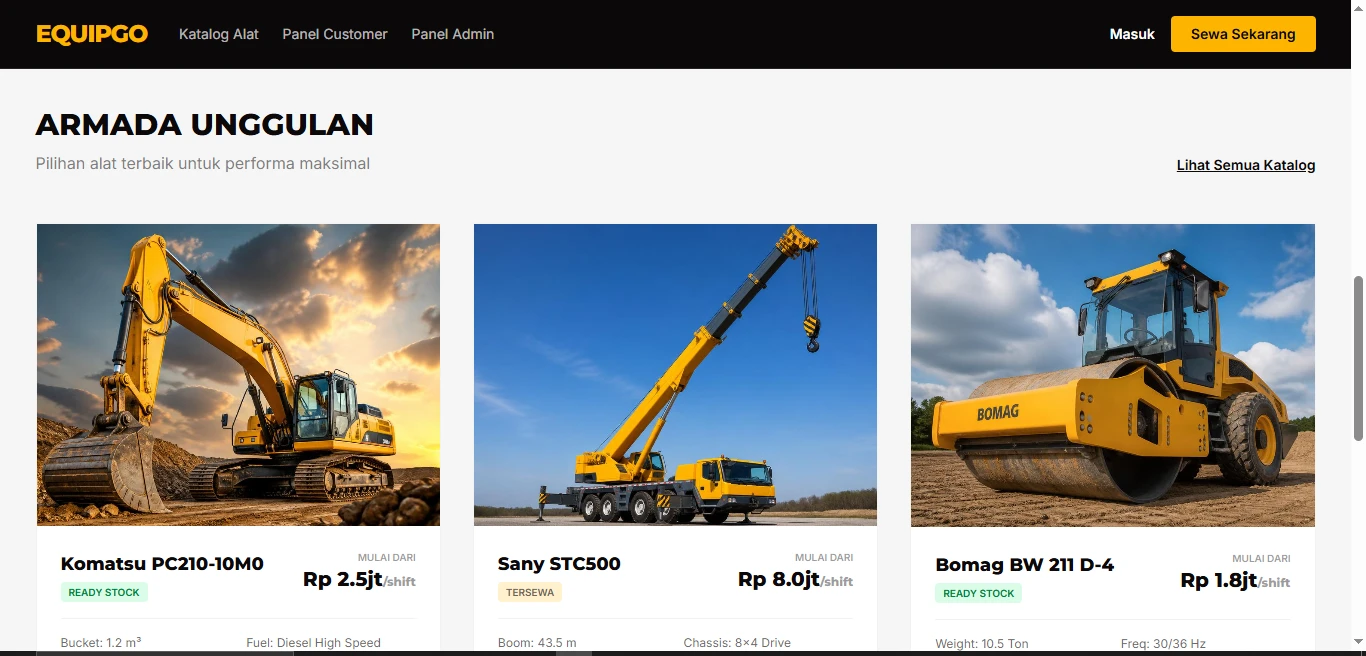1366x656 pixels.
Task: Click the Weight: 10.5 Ton spec
Action: tap(982, 643)
